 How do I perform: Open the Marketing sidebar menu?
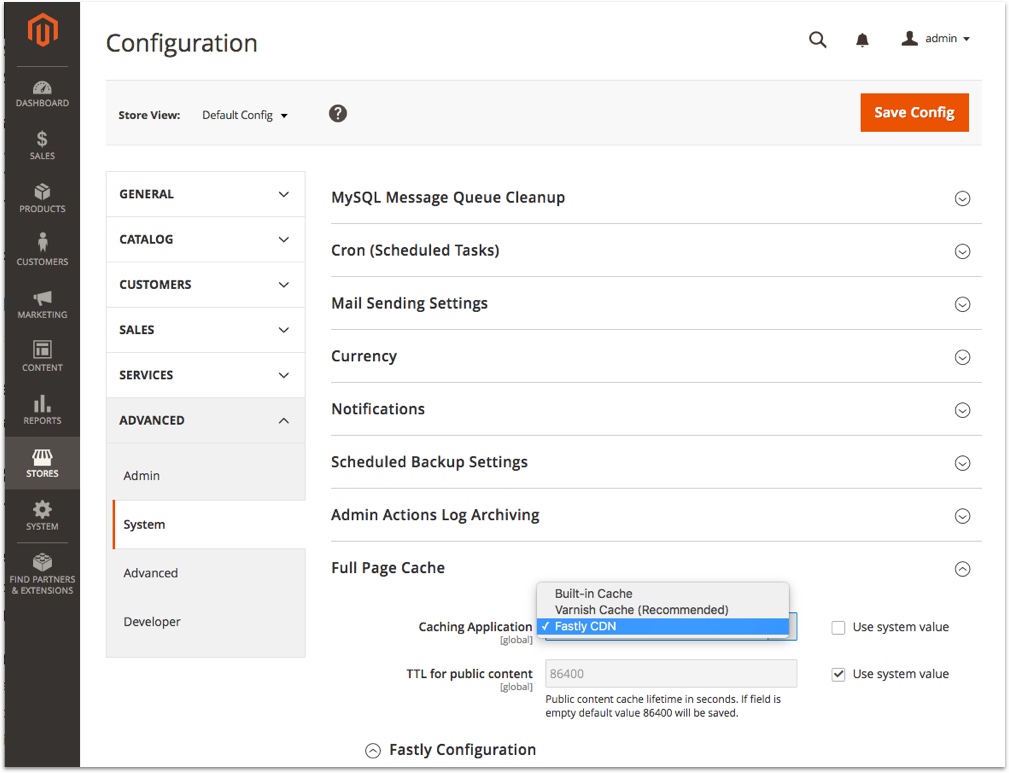(x=42, y=304)
